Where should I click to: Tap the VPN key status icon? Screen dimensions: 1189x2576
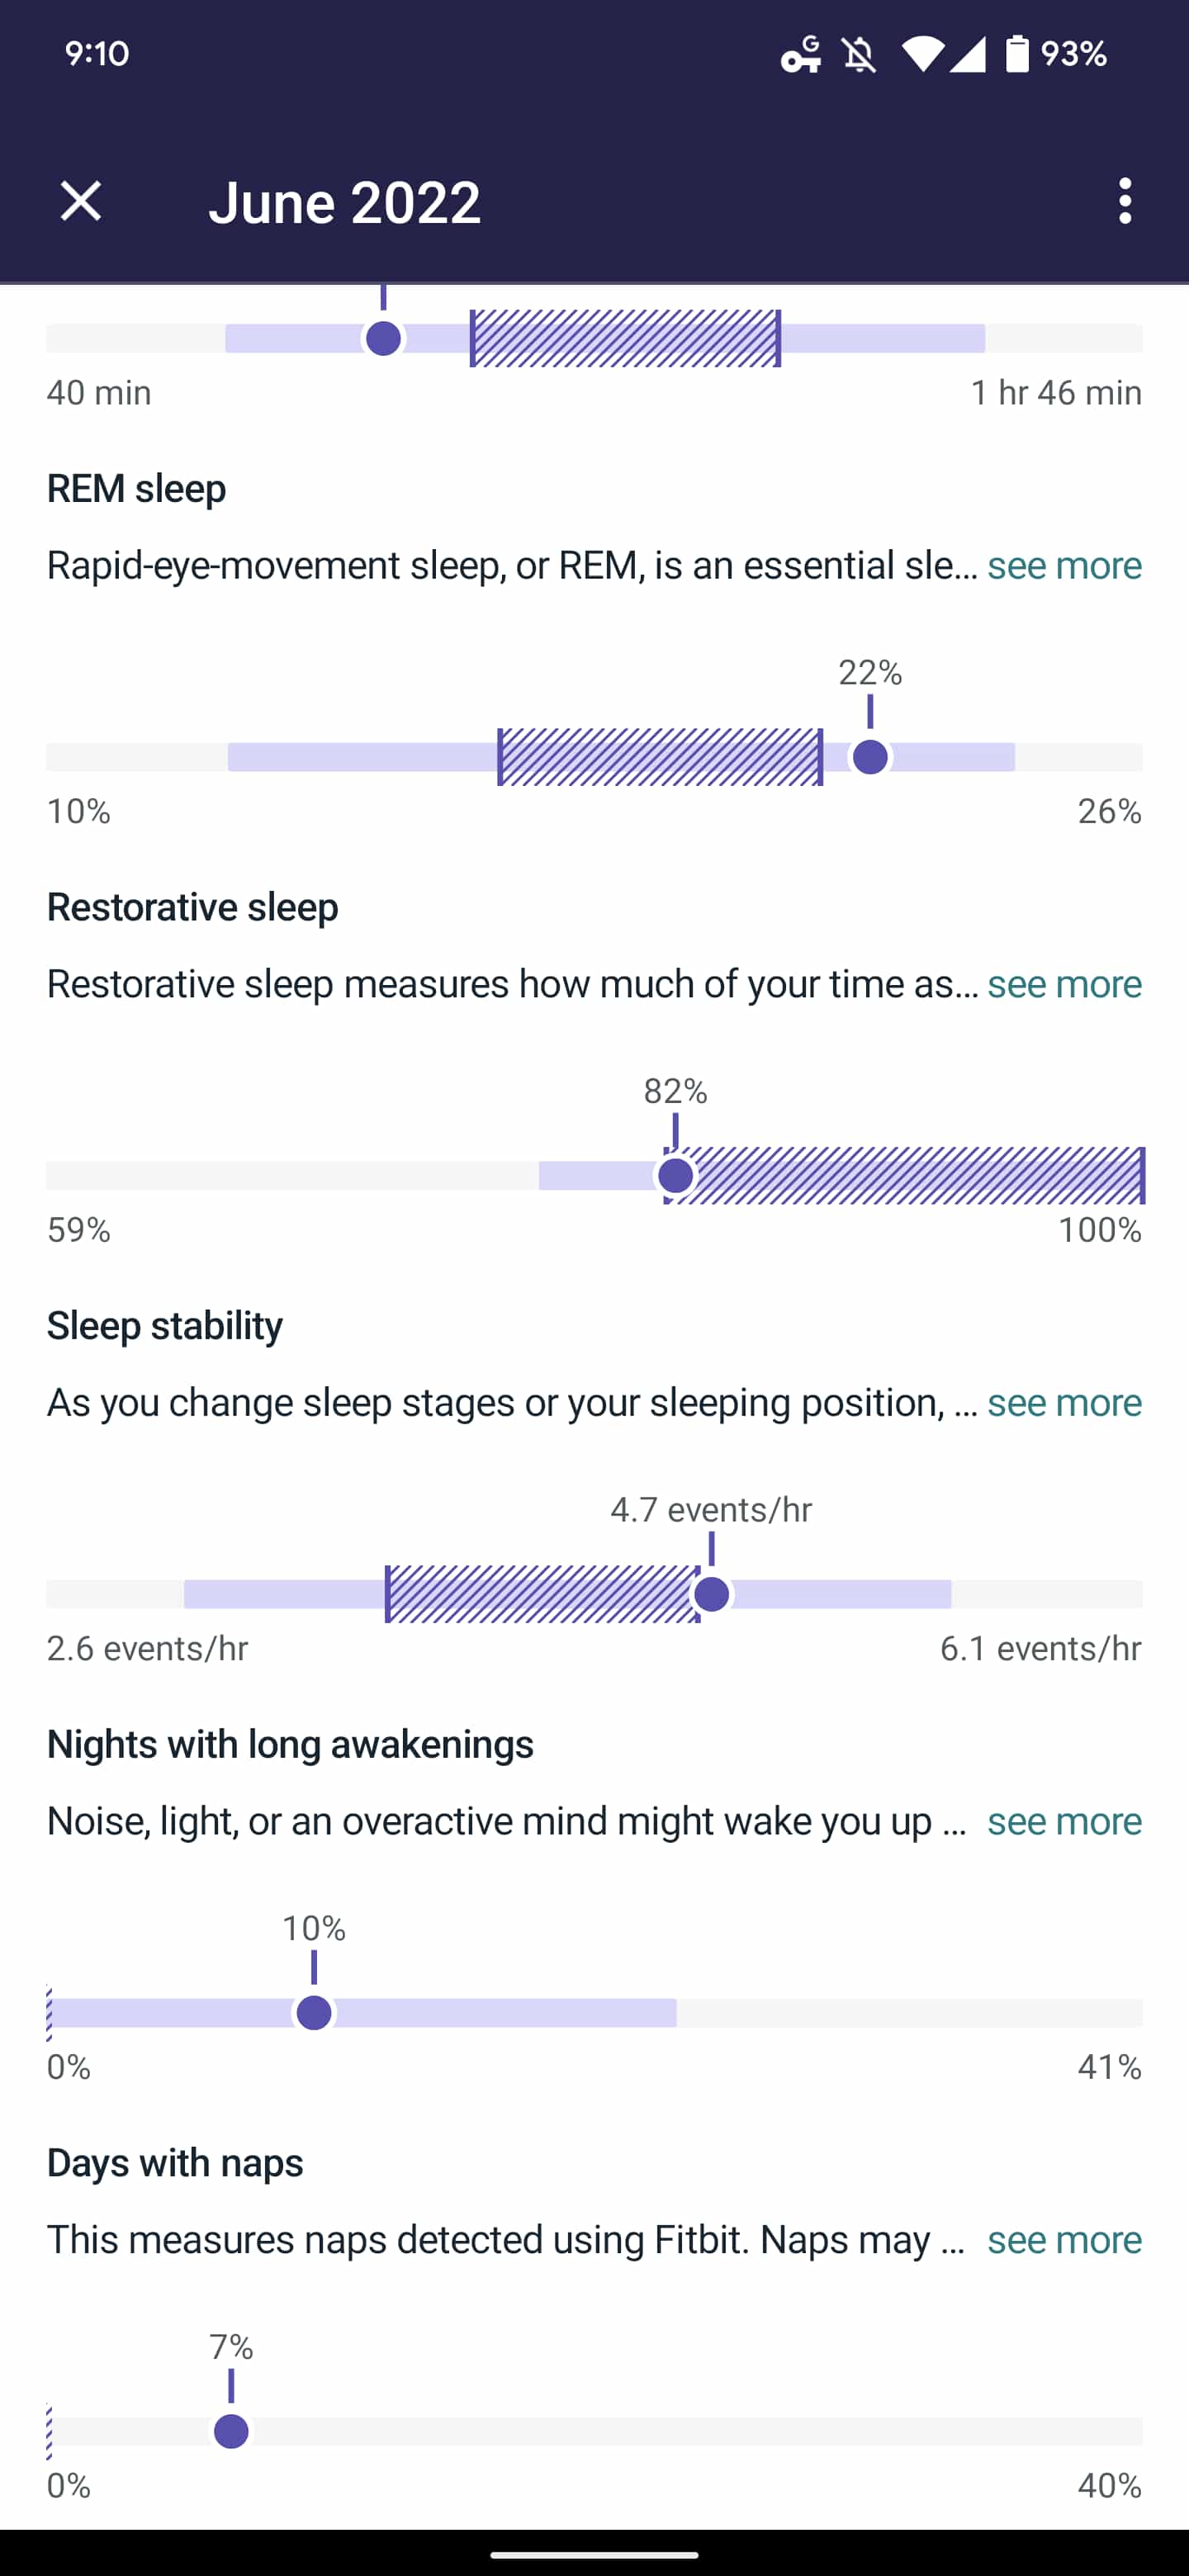tap(800, 54)
